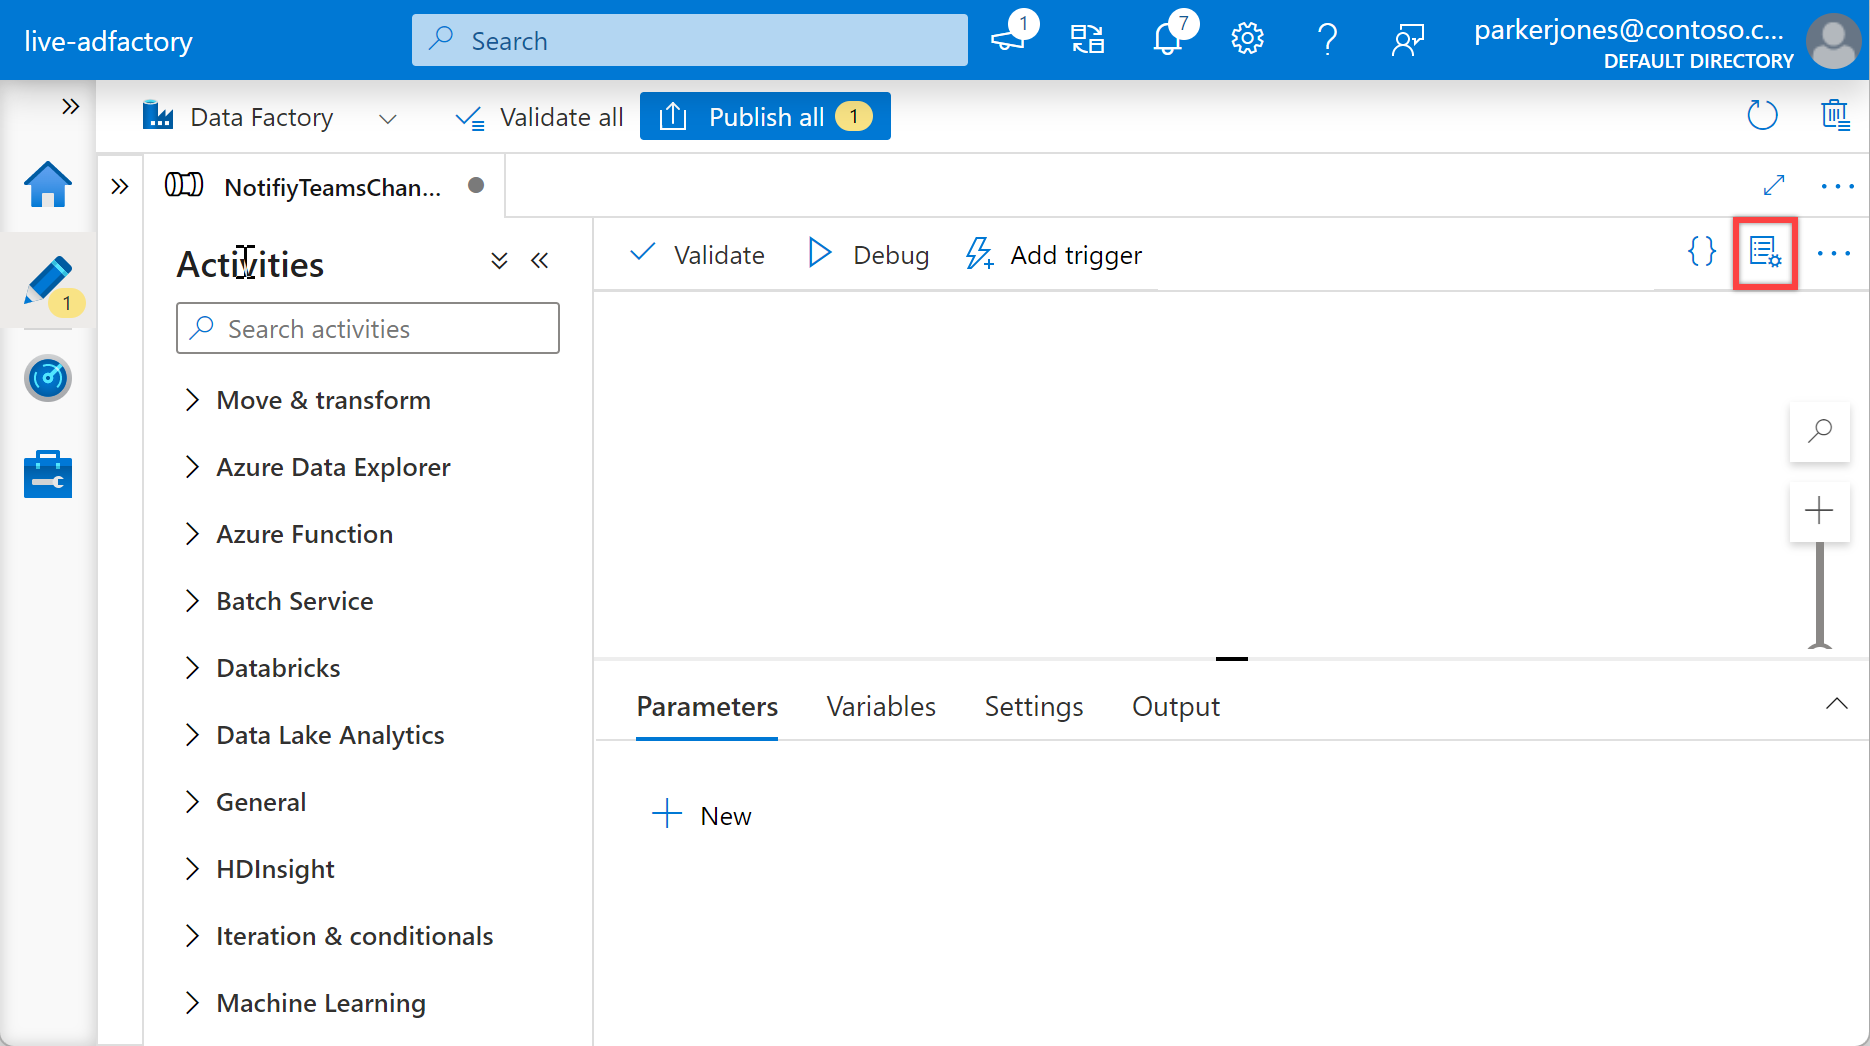Screen dimensions: 1870x1046
Task: Click the canvas zoom slider track
Action: tap(1819, 595)
